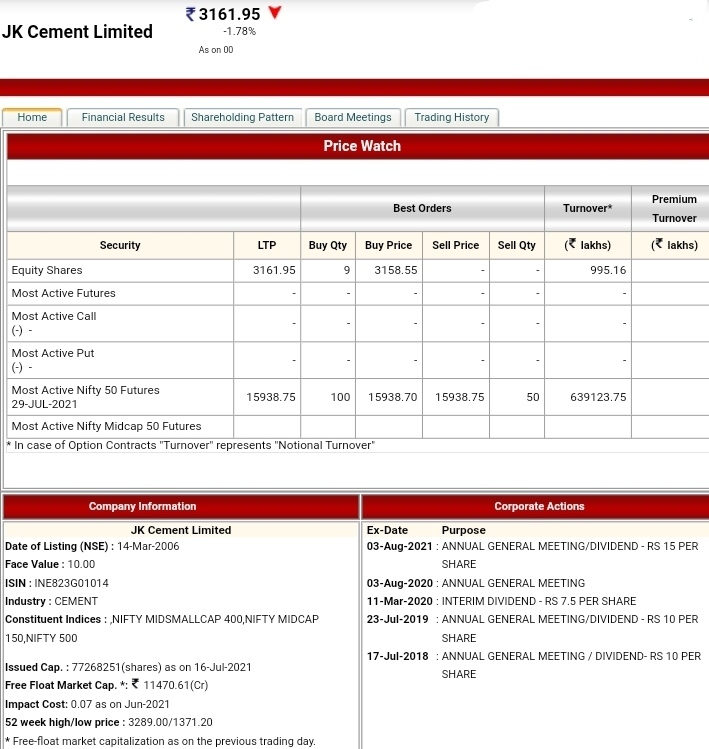The image size is (709, 749).
Task: Click the Best Orders group header
Action: tap(422, 208)
